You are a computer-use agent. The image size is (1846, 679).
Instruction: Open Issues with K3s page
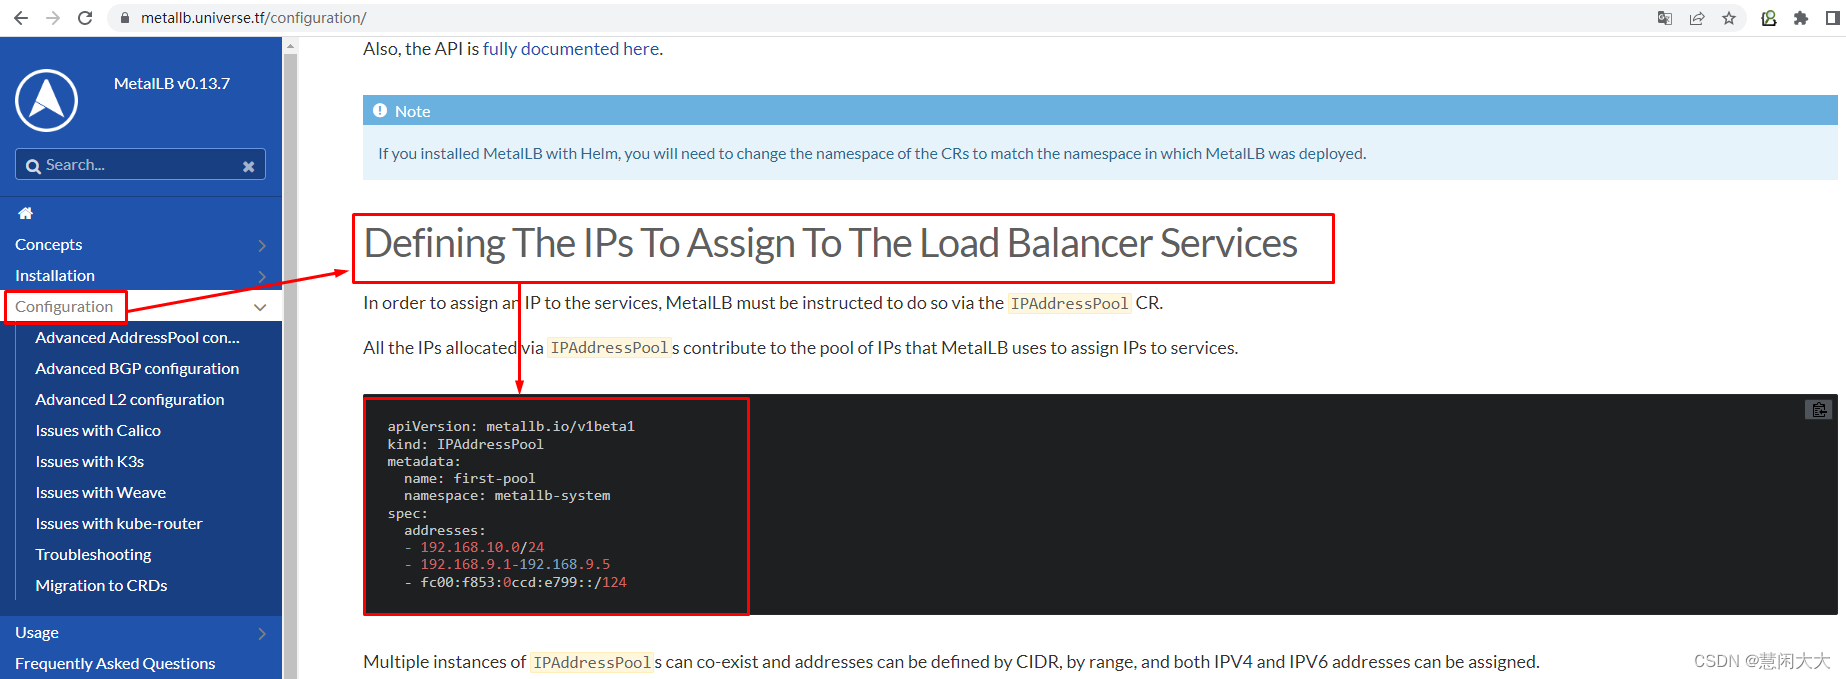(90, 462)
